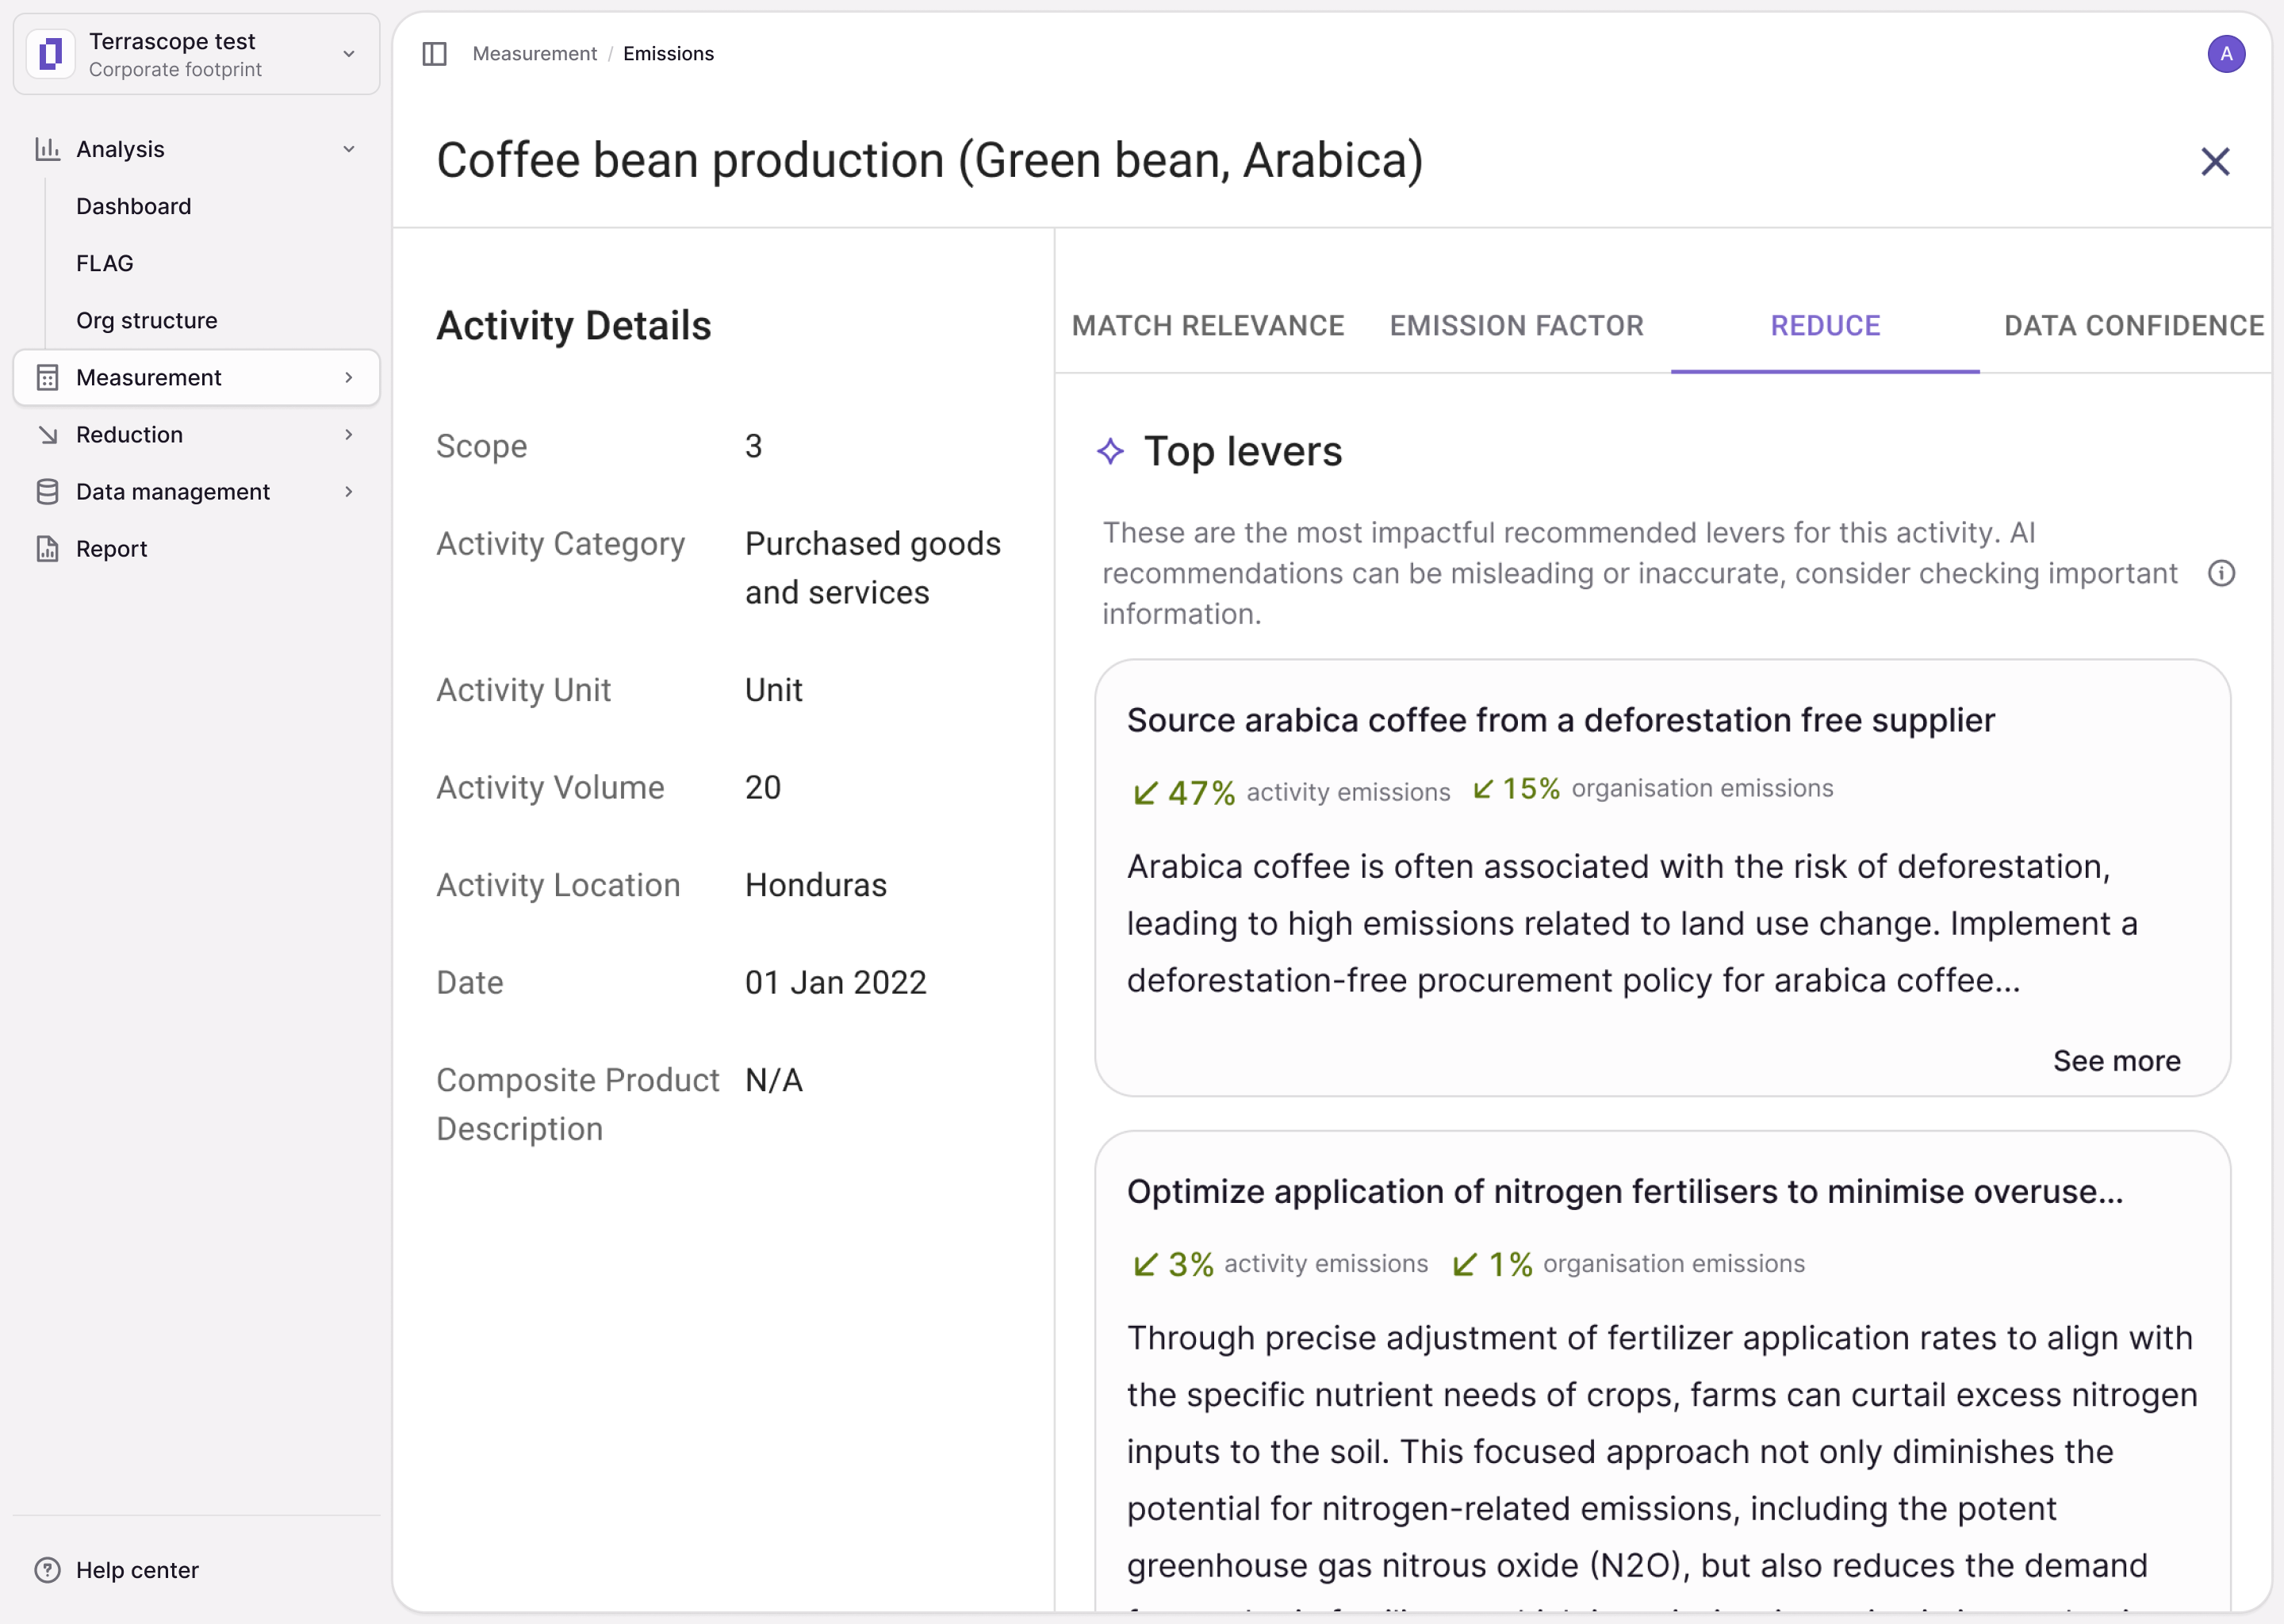This screenshot has height=1624, width=2284.
Task: Open the Dashboard page
Action: click(133, 206)
